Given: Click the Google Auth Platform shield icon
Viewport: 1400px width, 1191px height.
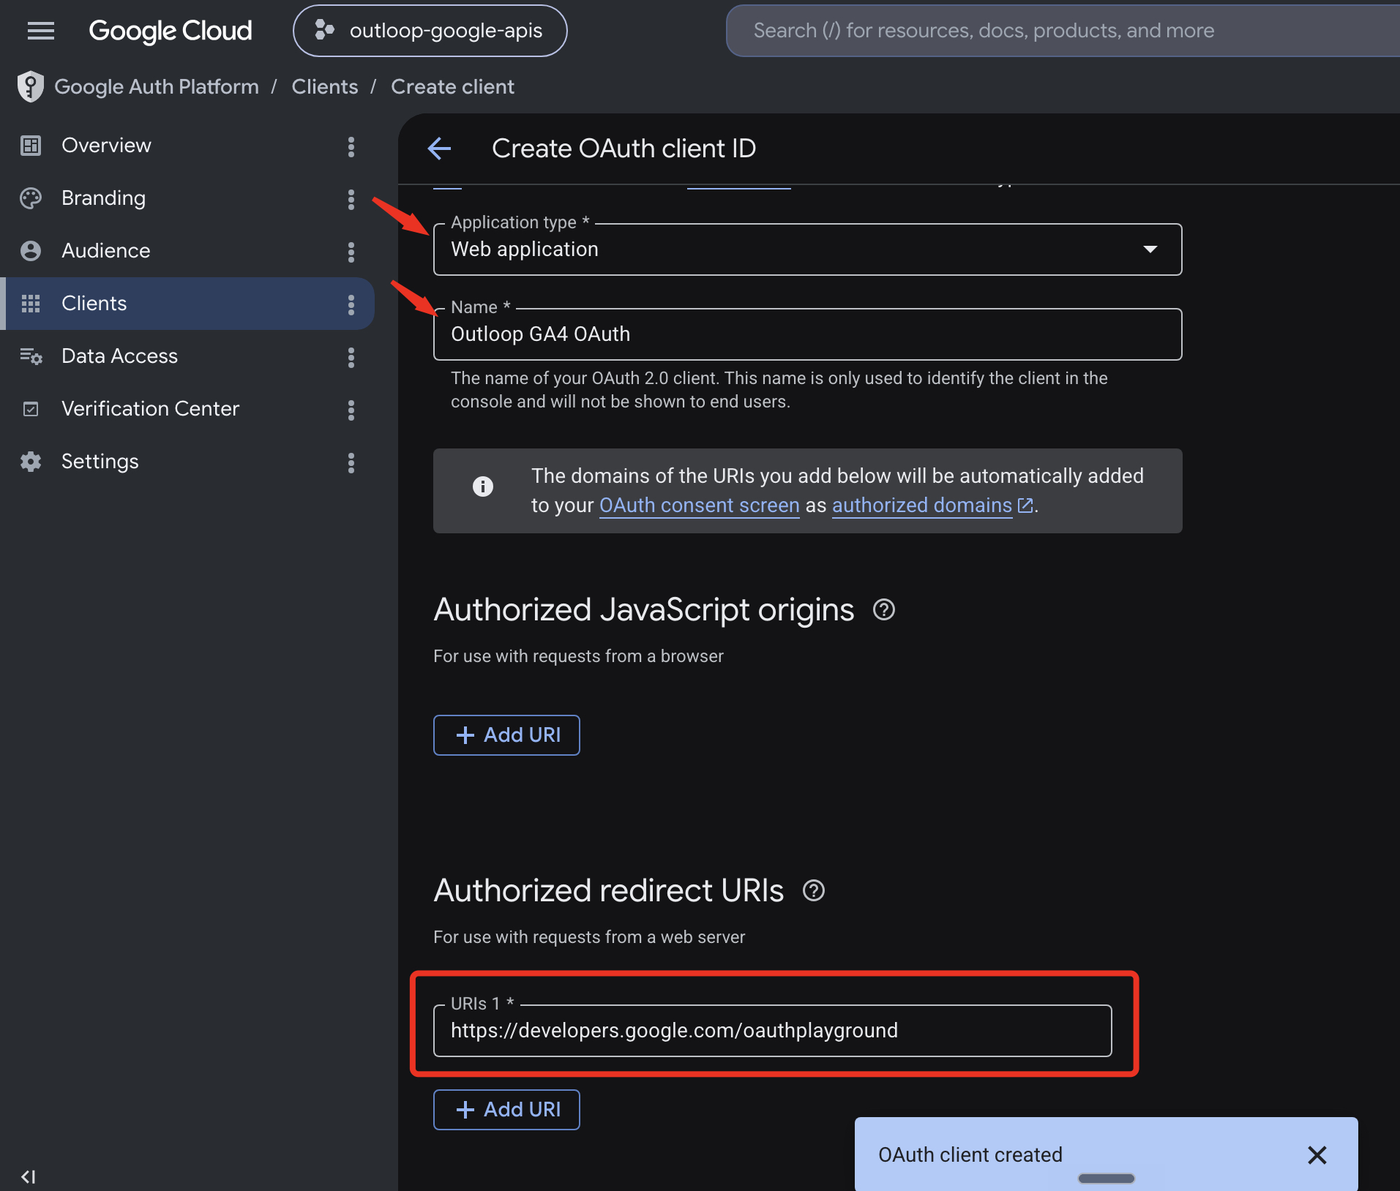Looking at the screenshot, I should pyautogui.click(x=30, y=87).
